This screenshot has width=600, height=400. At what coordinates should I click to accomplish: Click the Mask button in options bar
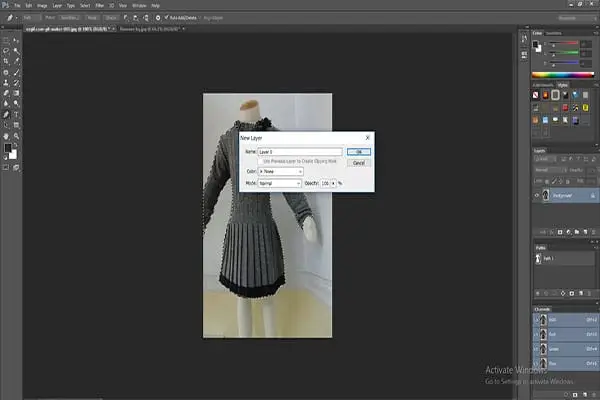92,18
